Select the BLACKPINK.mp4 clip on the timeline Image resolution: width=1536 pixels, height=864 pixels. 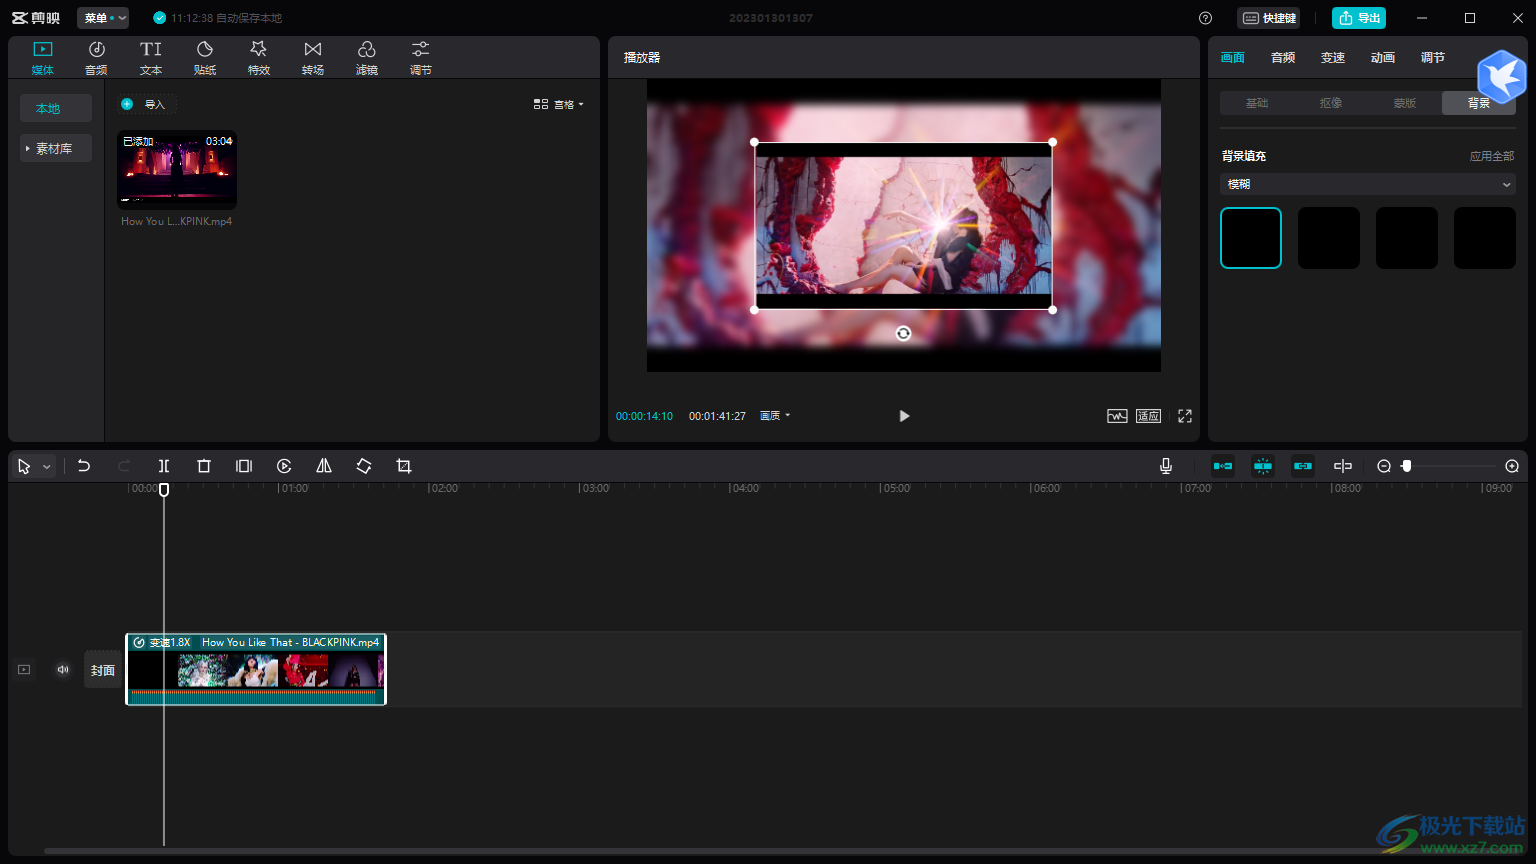point(256,669)
